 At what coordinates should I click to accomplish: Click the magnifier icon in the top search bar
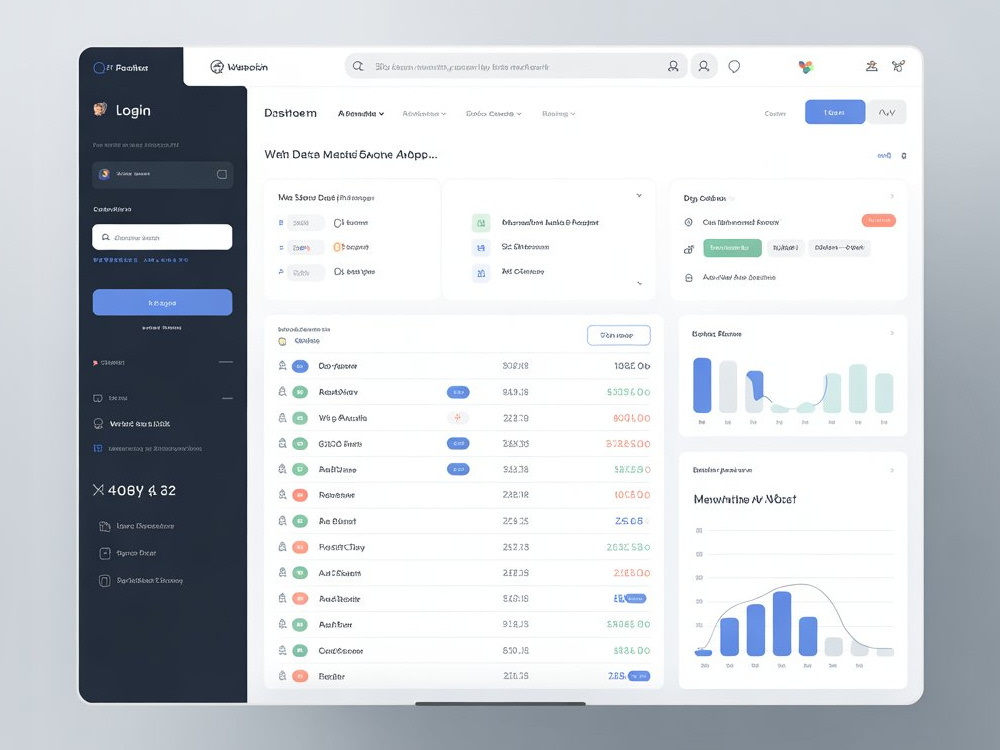(x=358, y=66)
